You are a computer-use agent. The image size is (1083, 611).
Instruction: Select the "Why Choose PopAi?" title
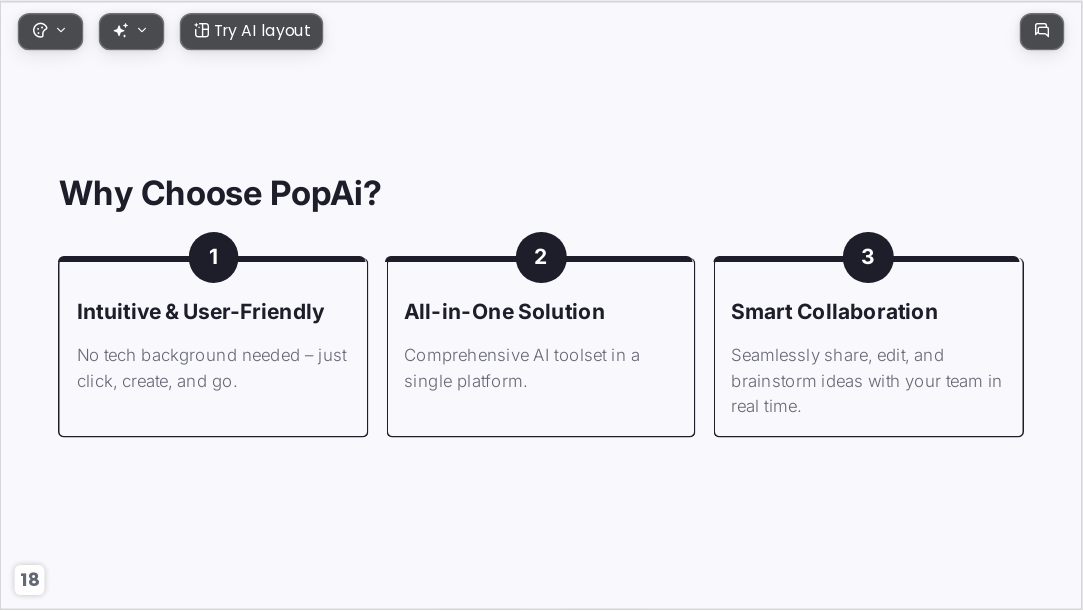point(220,193)
